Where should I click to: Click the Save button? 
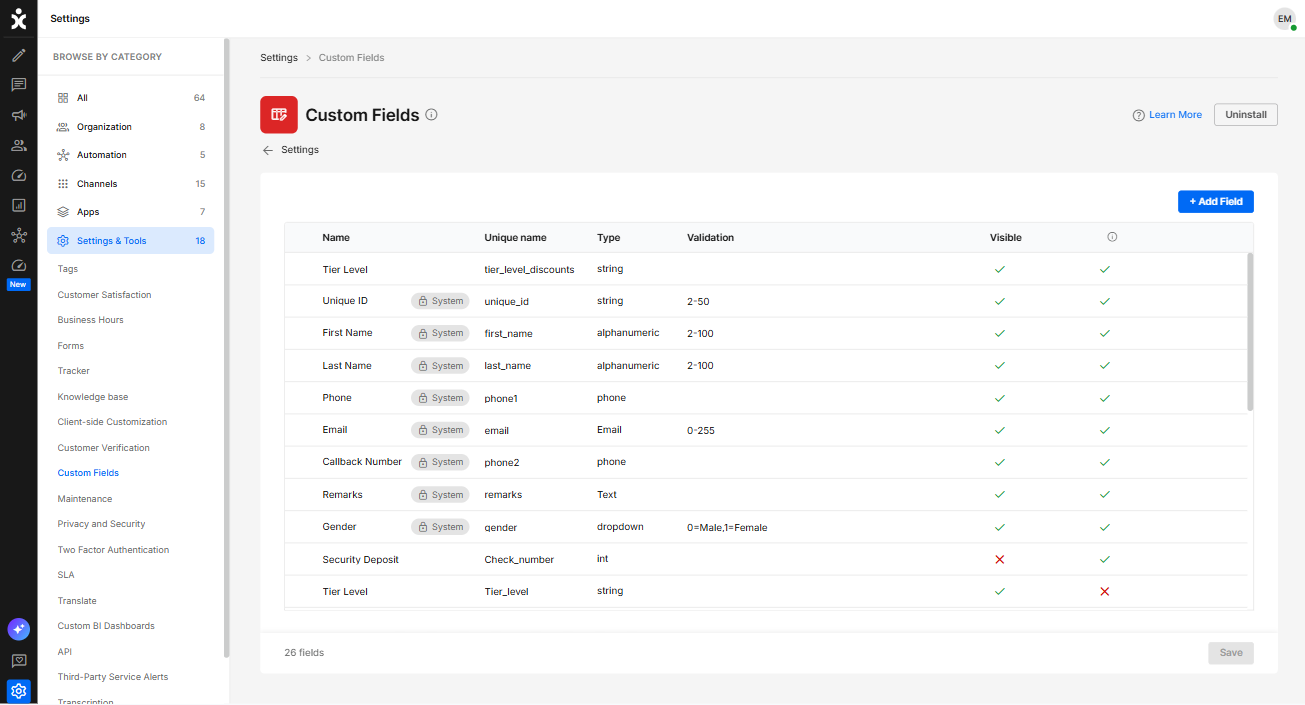(1231, 653)
